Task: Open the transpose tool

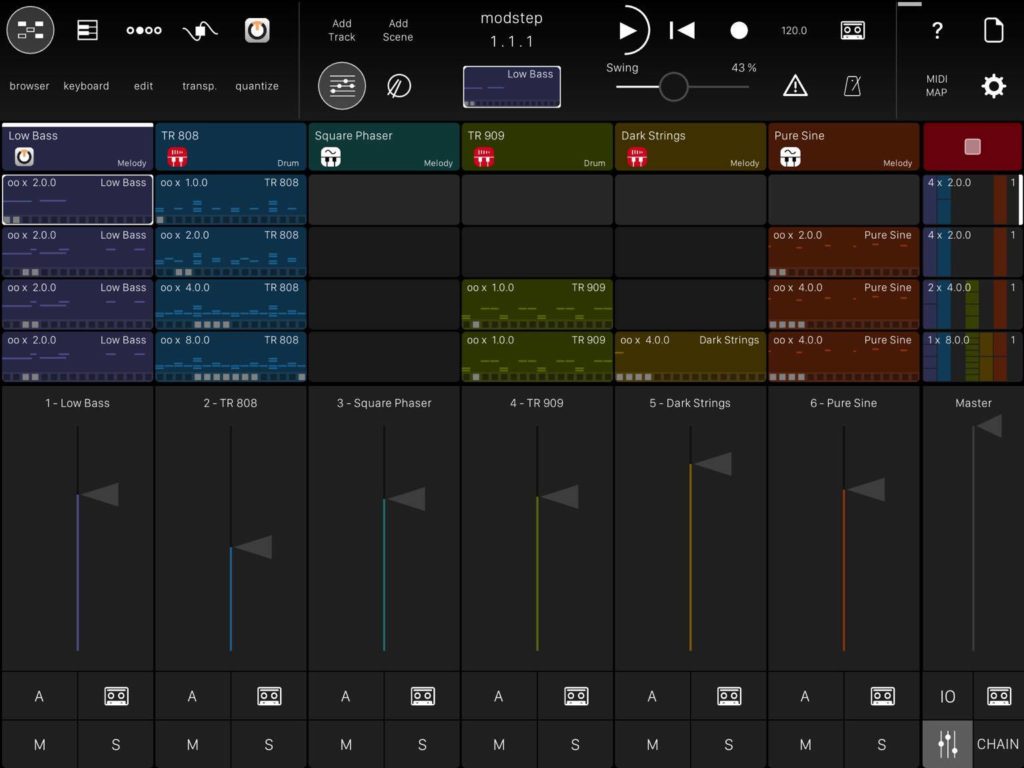Action: click(200, 31)
